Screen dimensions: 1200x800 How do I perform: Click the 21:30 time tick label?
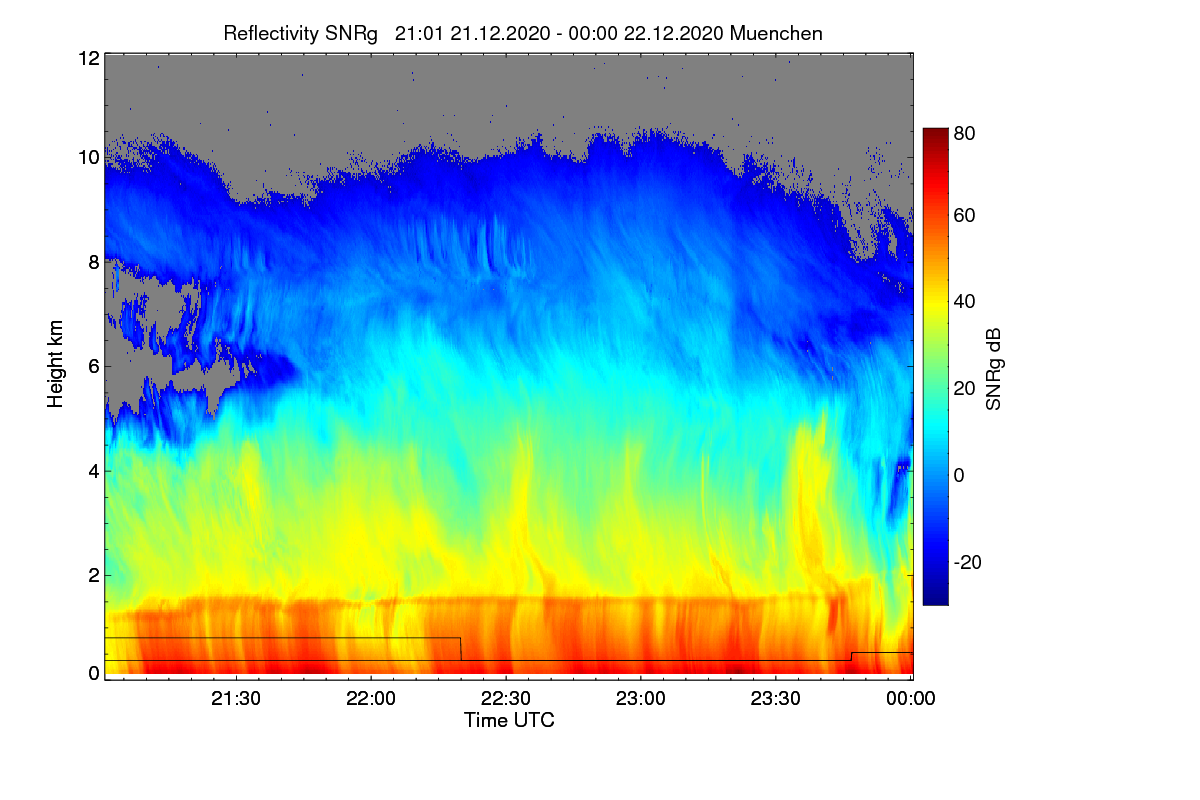click(236, 699)
